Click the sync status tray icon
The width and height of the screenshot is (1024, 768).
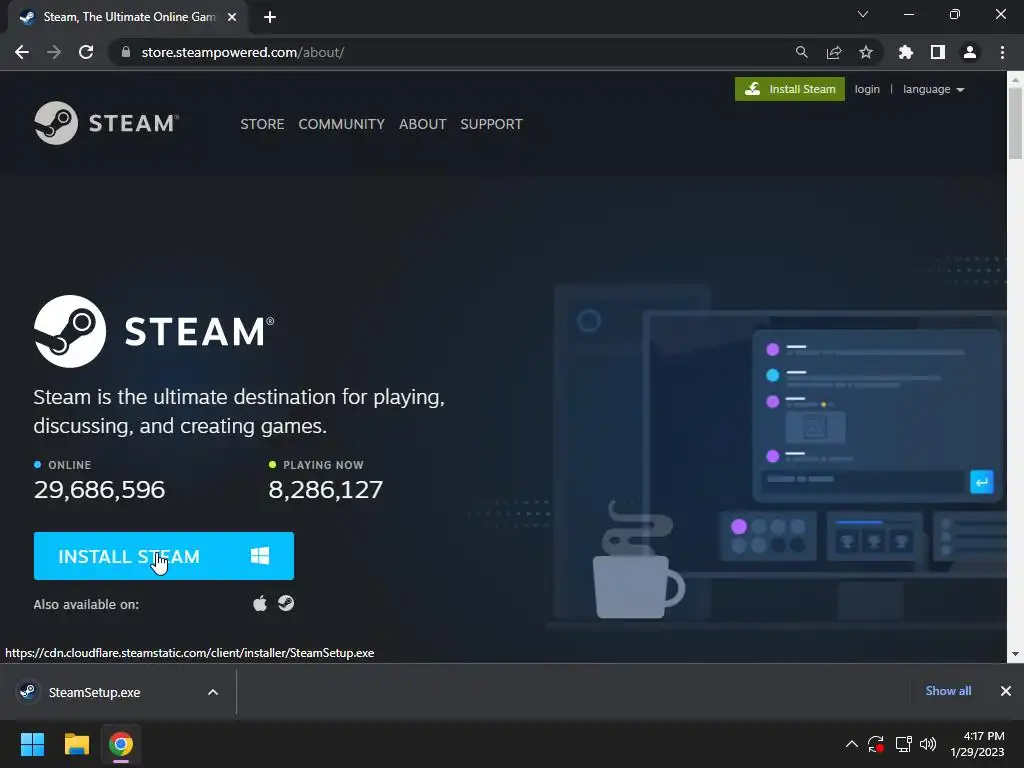pyautogui.click(x=876, y=744)
